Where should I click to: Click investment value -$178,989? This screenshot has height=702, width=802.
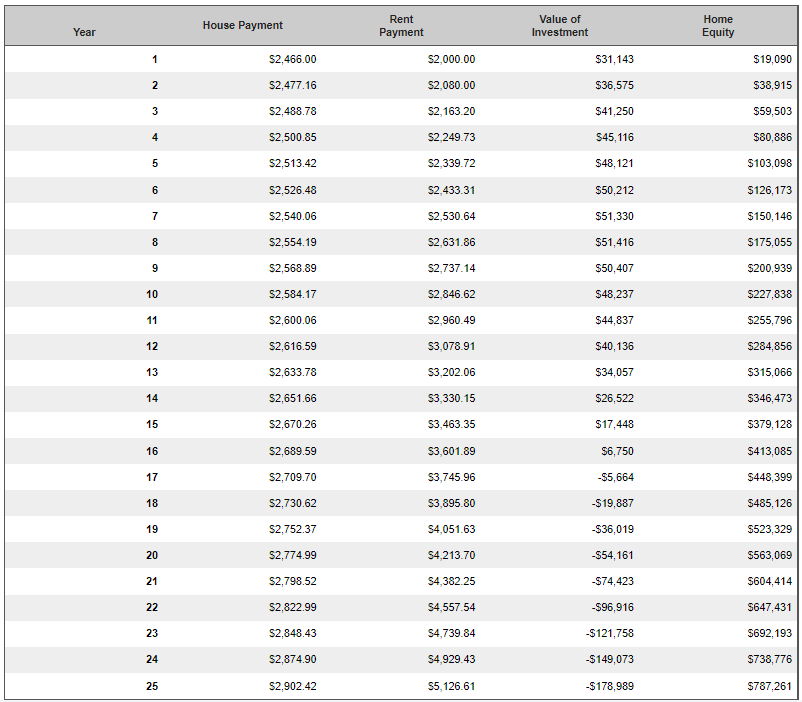point(610,687)
